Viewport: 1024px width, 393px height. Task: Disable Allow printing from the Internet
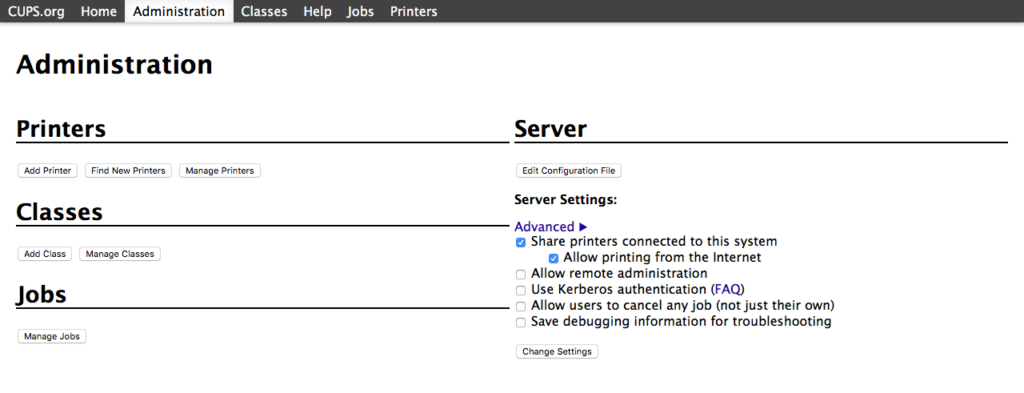[x=553, y=258]
